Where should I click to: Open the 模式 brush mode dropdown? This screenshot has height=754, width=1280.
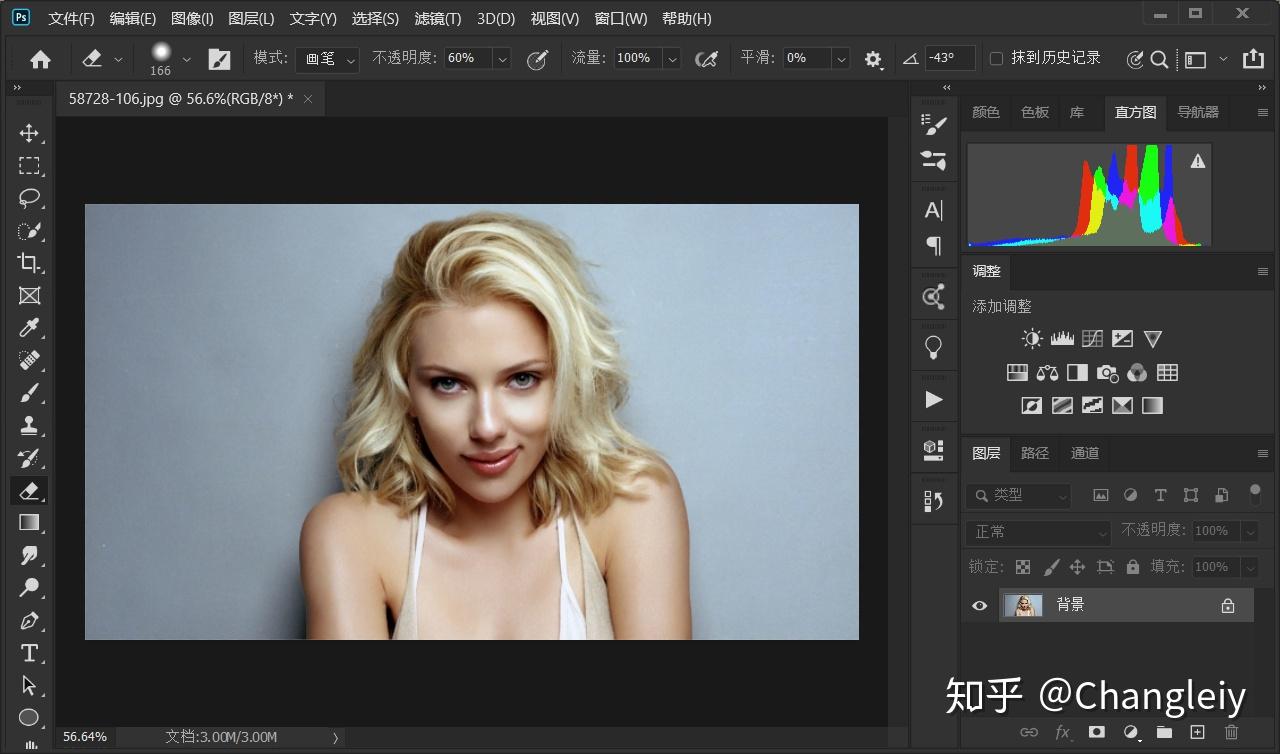tap(328, 59)
